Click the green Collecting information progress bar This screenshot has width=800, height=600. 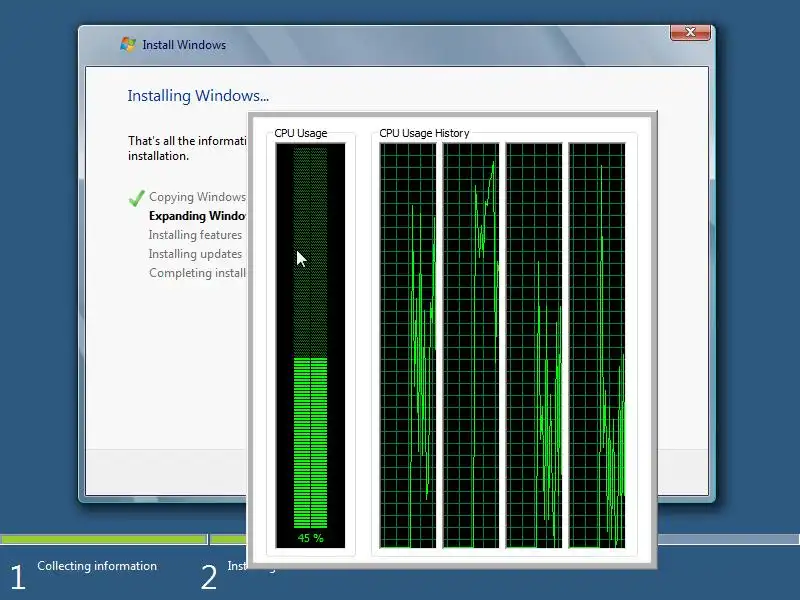click(104, 539)
